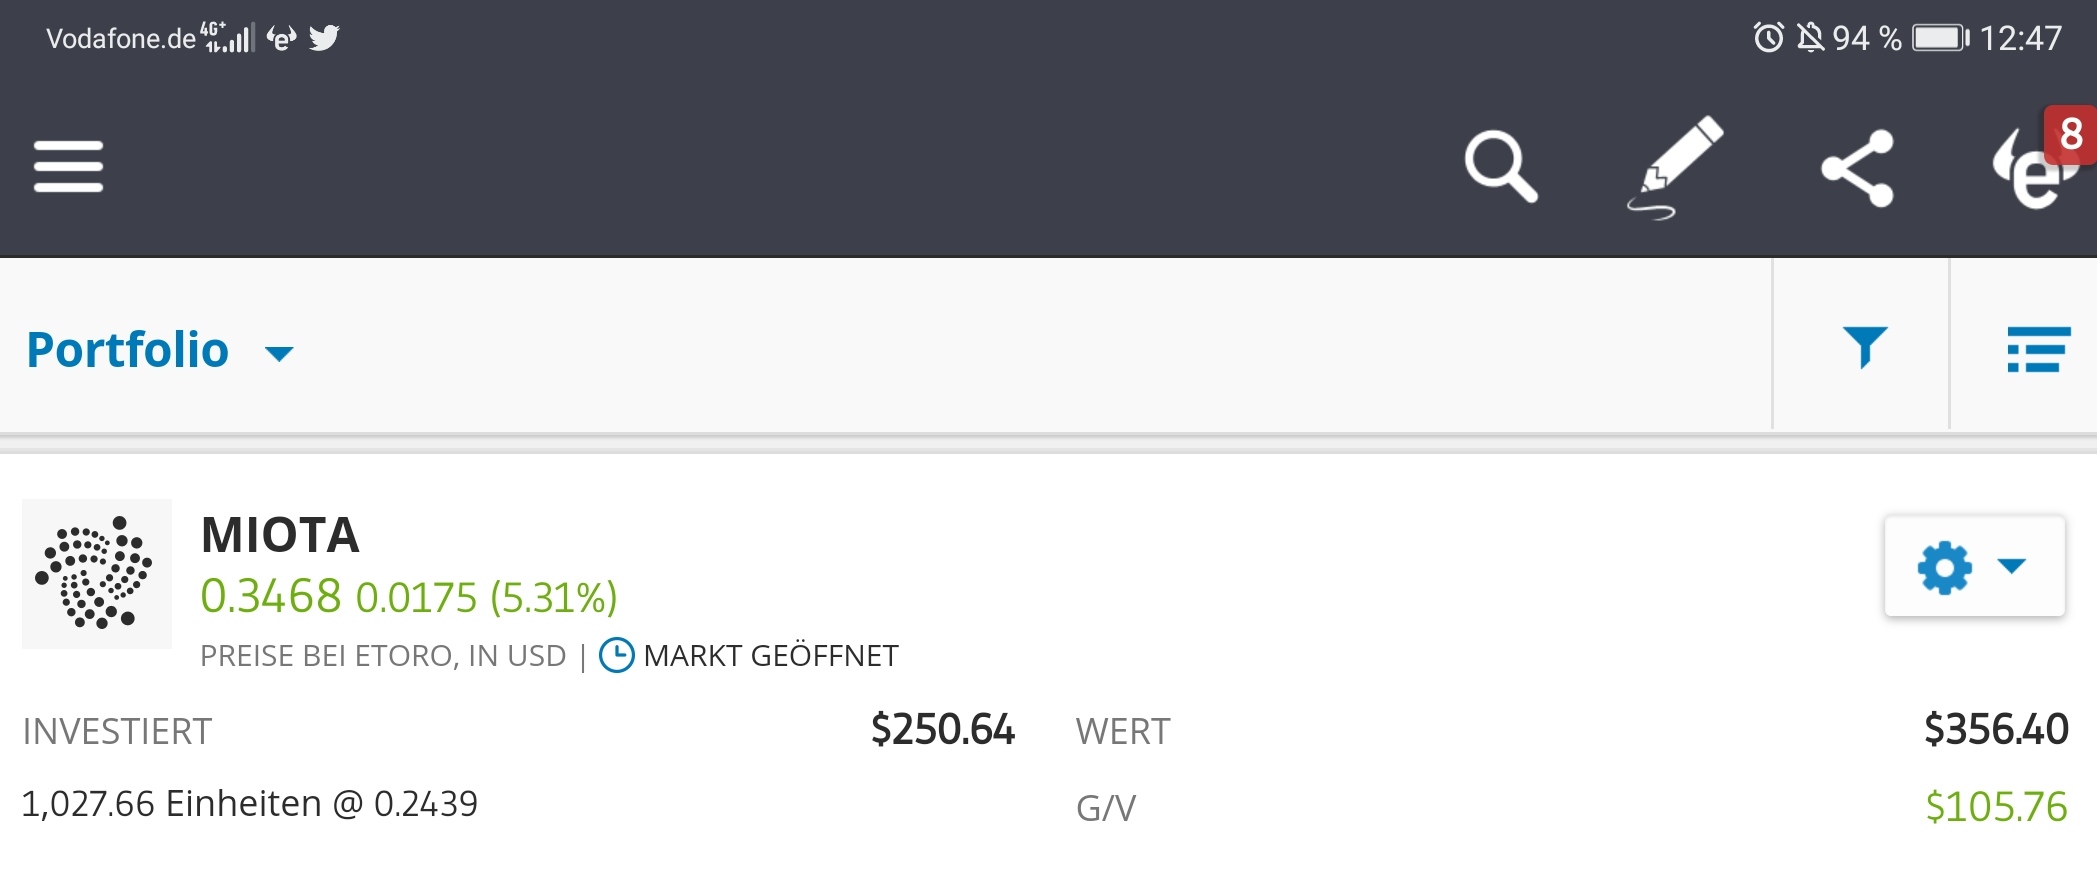Tap the MIOTA price 0.3468
Screen dimensions: 2097x882
pos(271,596)
